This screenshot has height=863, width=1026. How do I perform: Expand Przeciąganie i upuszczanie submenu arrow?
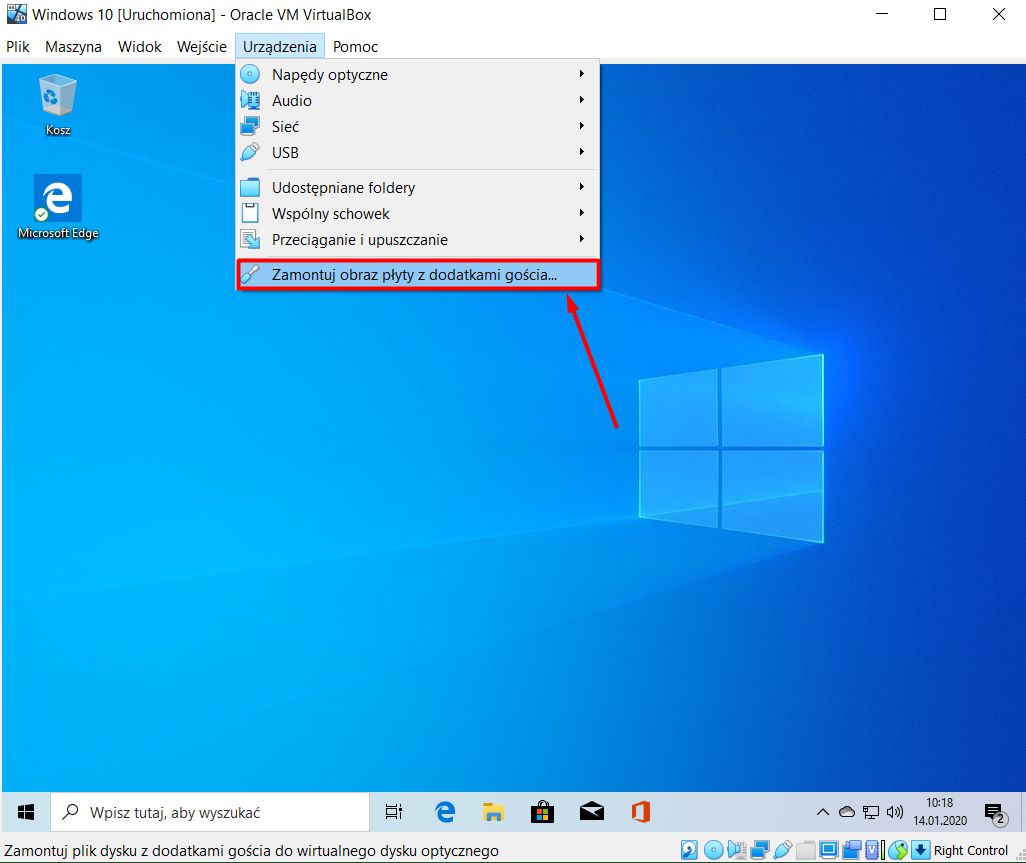point(581,239)
